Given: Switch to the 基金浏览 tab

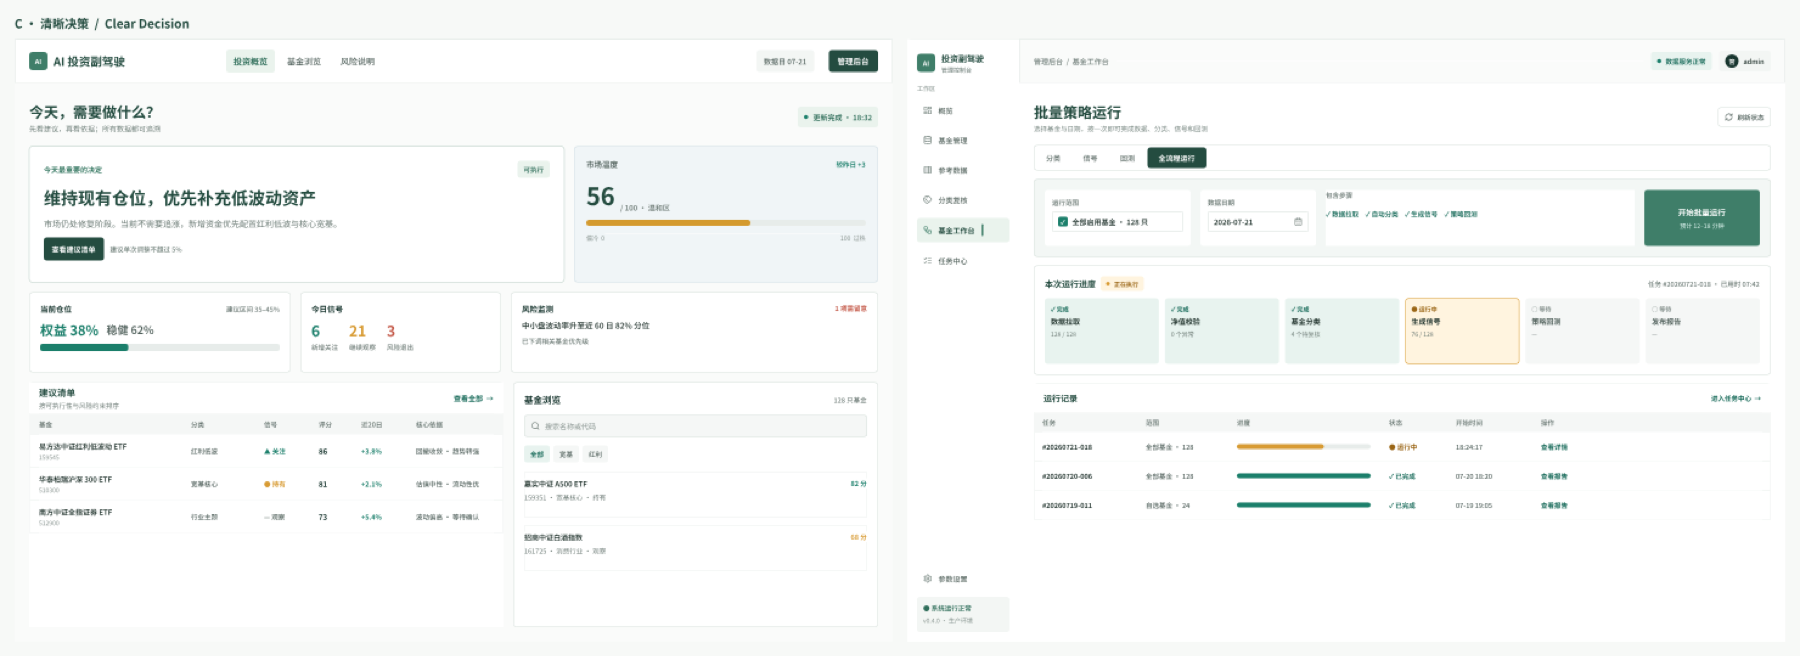Looking at the screenshot, I should pos(304,61).
